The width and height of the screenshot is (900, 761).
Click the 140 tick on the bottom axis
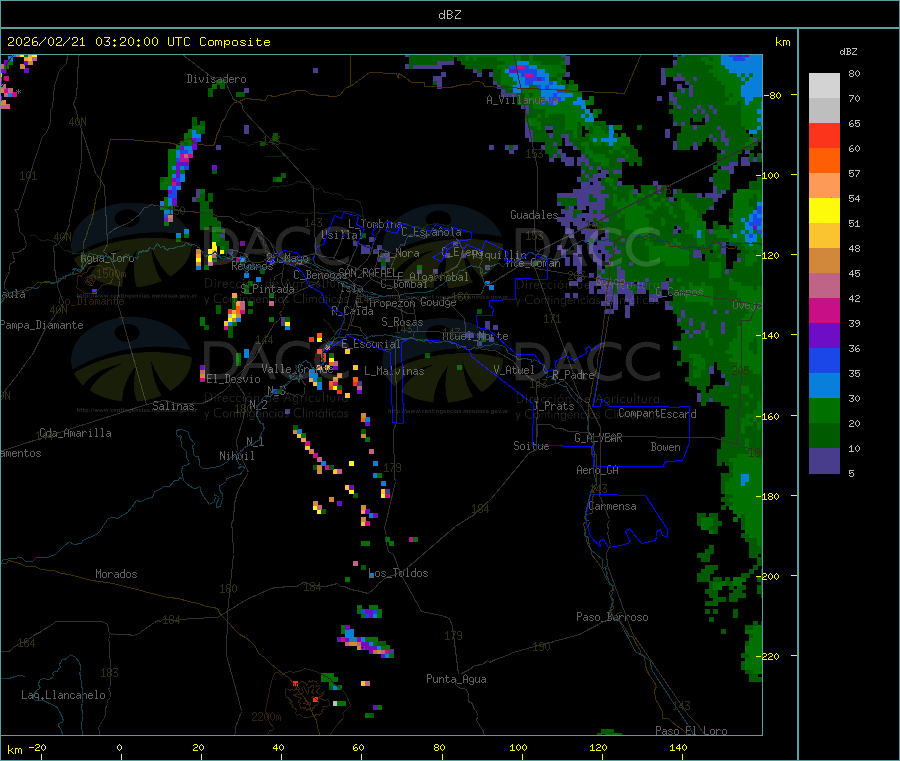point(678,747)
